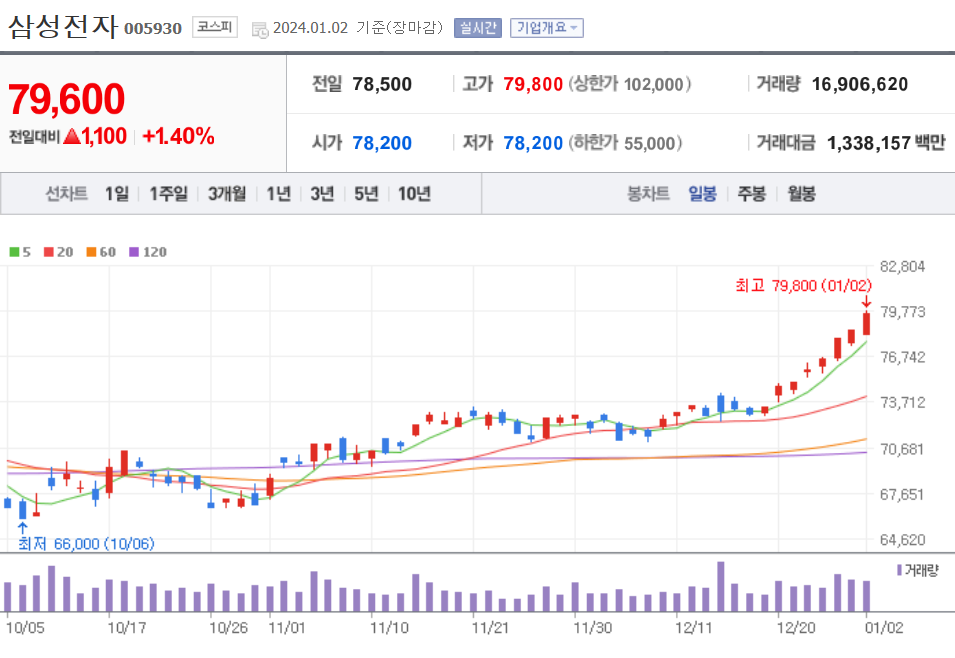Click the 최저 66,000 (10/06) label
This screenshot has height=658, width=955.
point(86,543)
